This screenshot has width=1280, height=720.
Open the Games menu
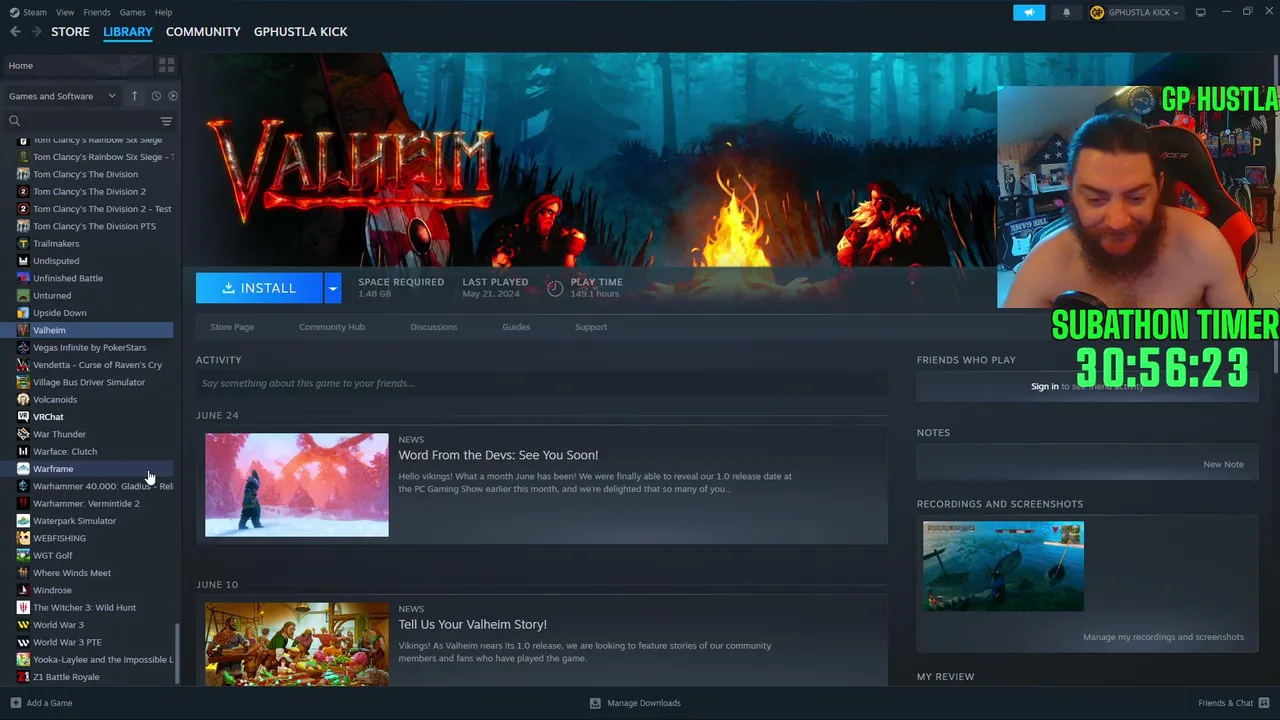click(132, 12)
